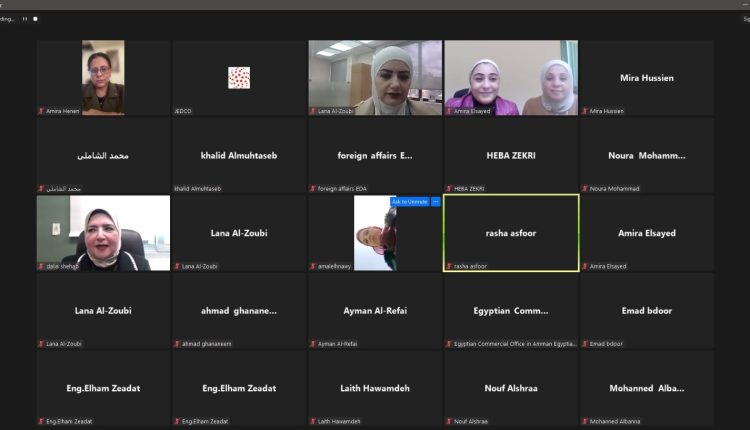Image resolution: width=750 pixels, height=430 pixels.
Task: Click ahmad ghananeem's muted microphone icon
Action: coord(178,344)
